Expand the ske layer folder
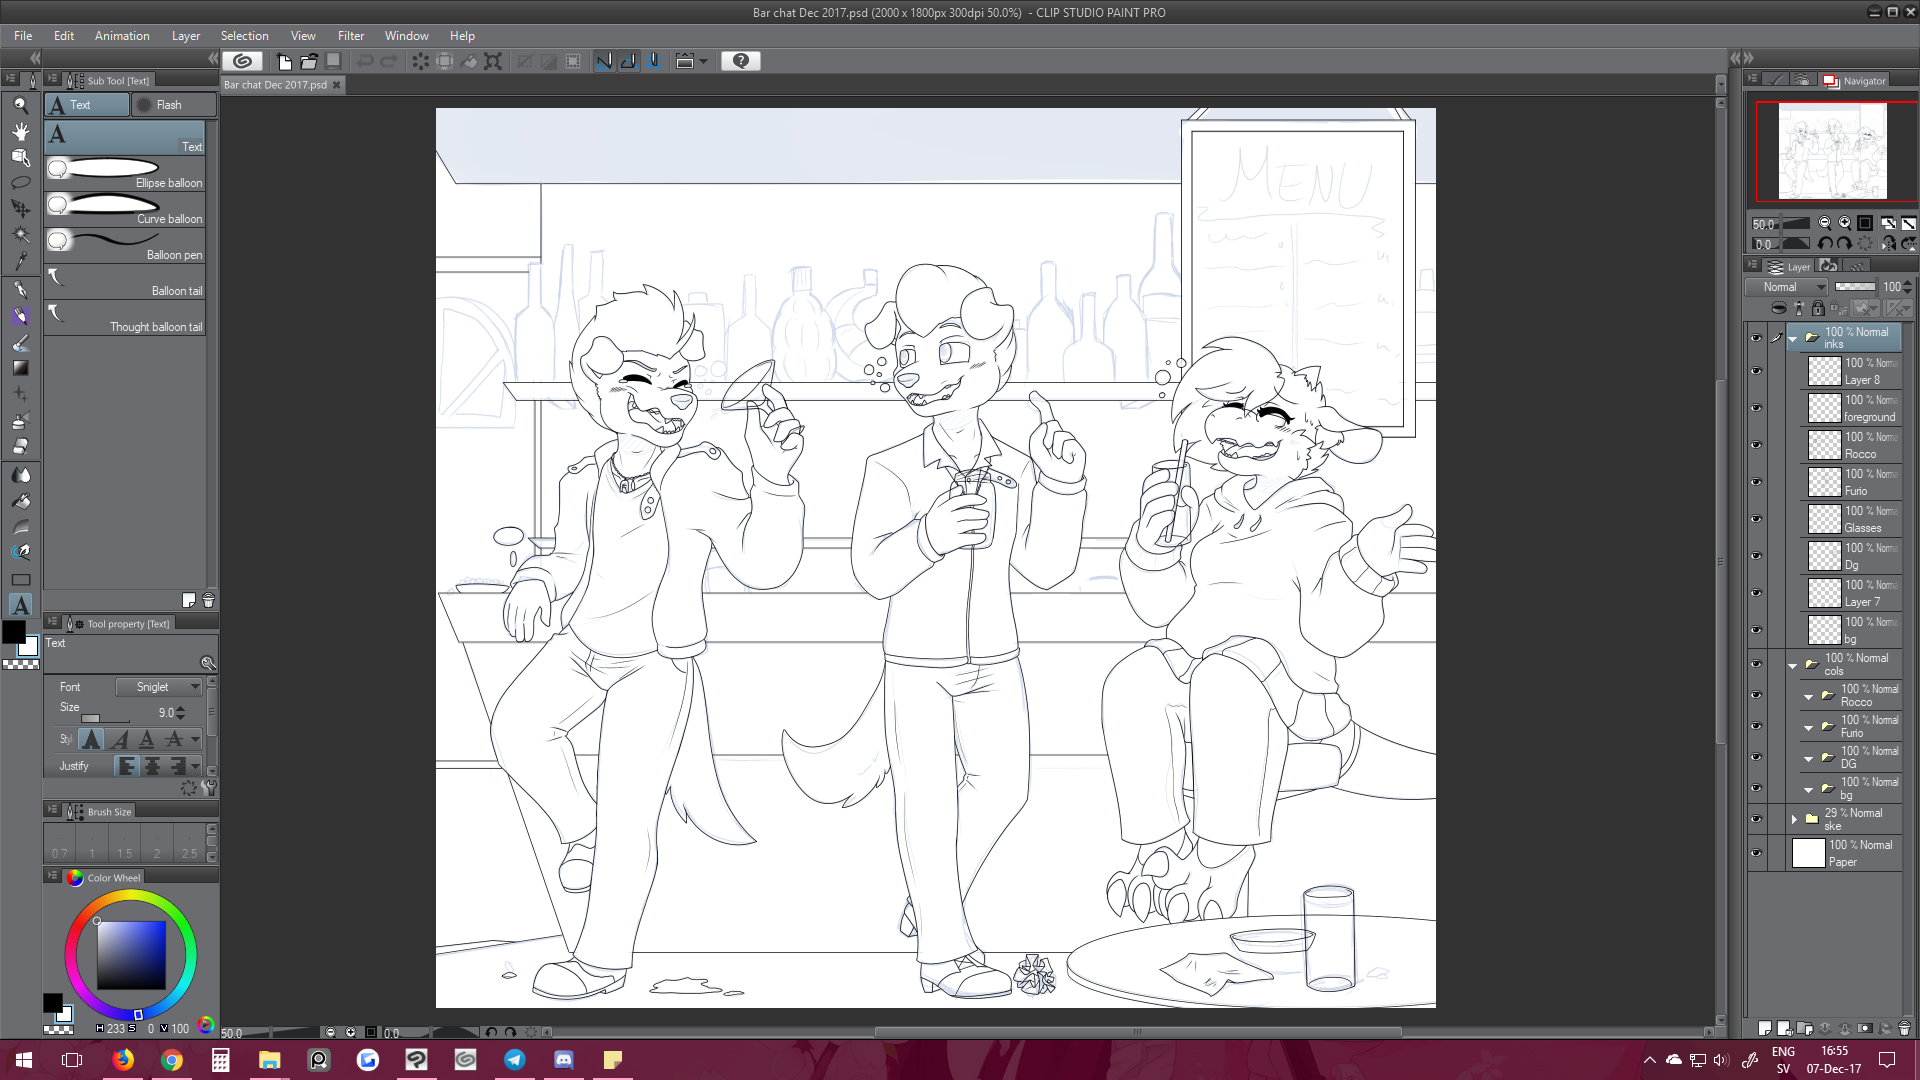The height and width of the screenshot is (1080, 1920). (x=1794, y=819)
